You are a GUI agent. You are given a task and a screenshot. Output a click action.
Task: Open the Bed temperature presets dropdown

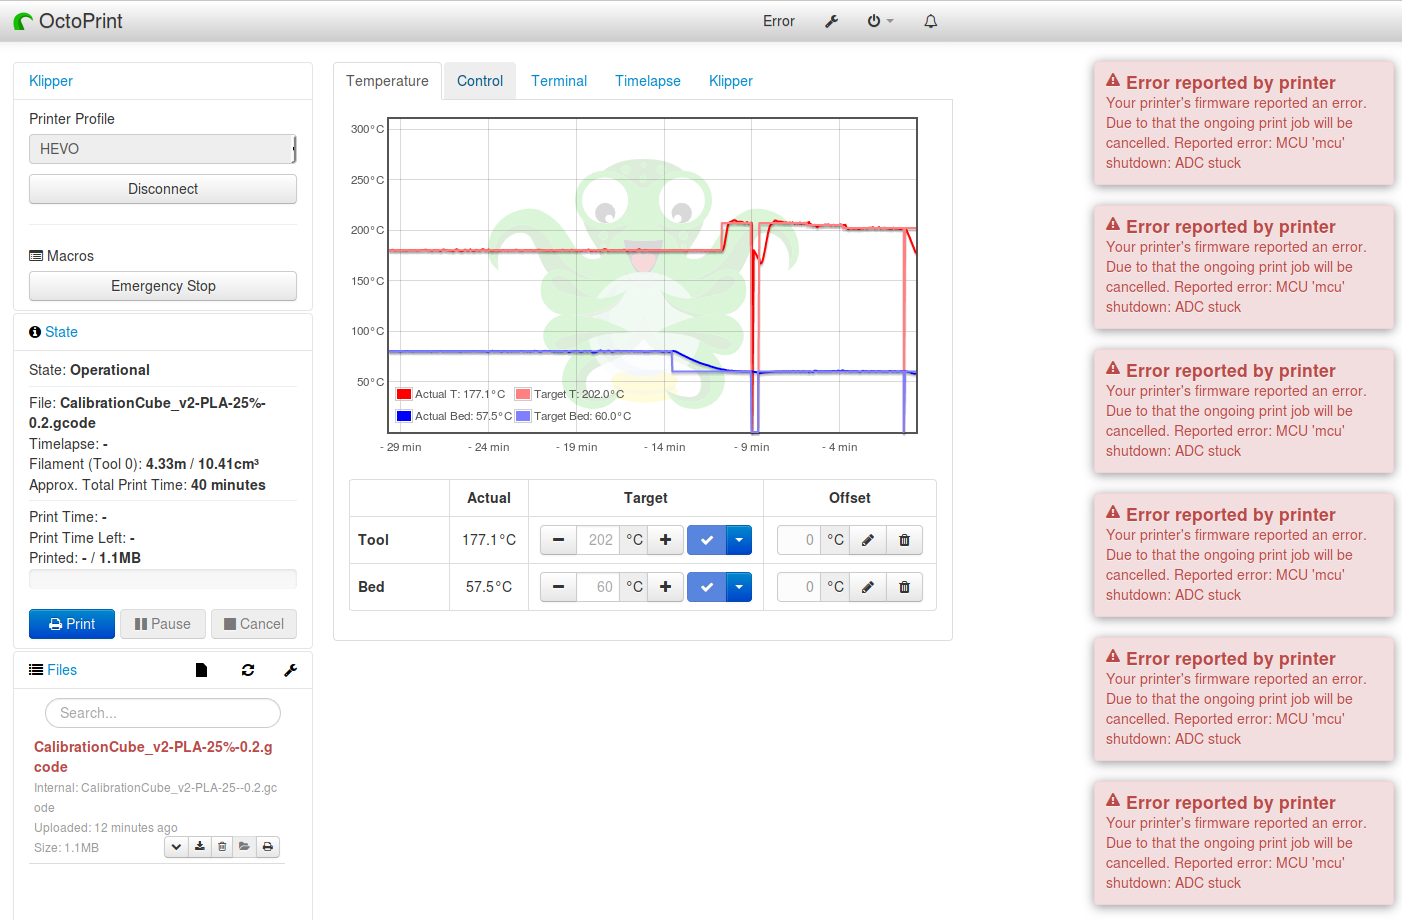click(x=738, y=587)
